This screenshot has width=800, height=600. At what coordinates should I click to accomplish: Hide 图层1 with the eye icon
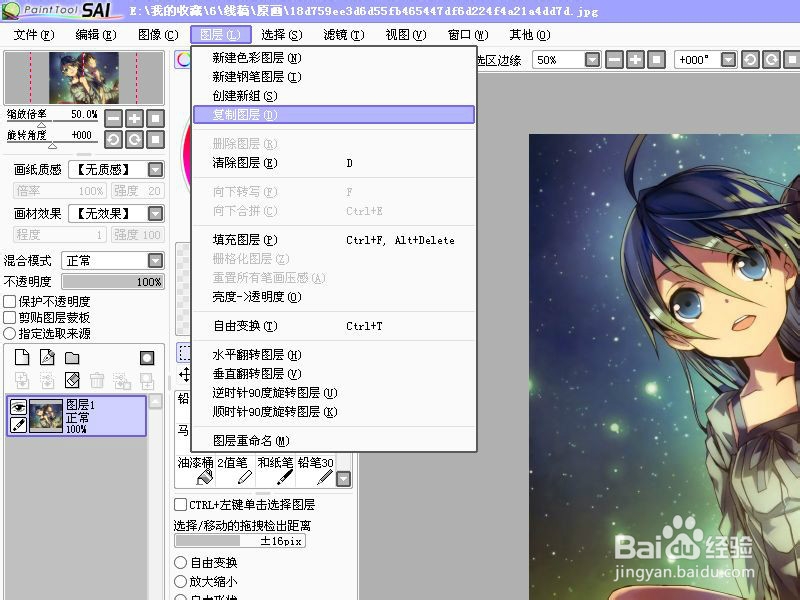point(18,407)
